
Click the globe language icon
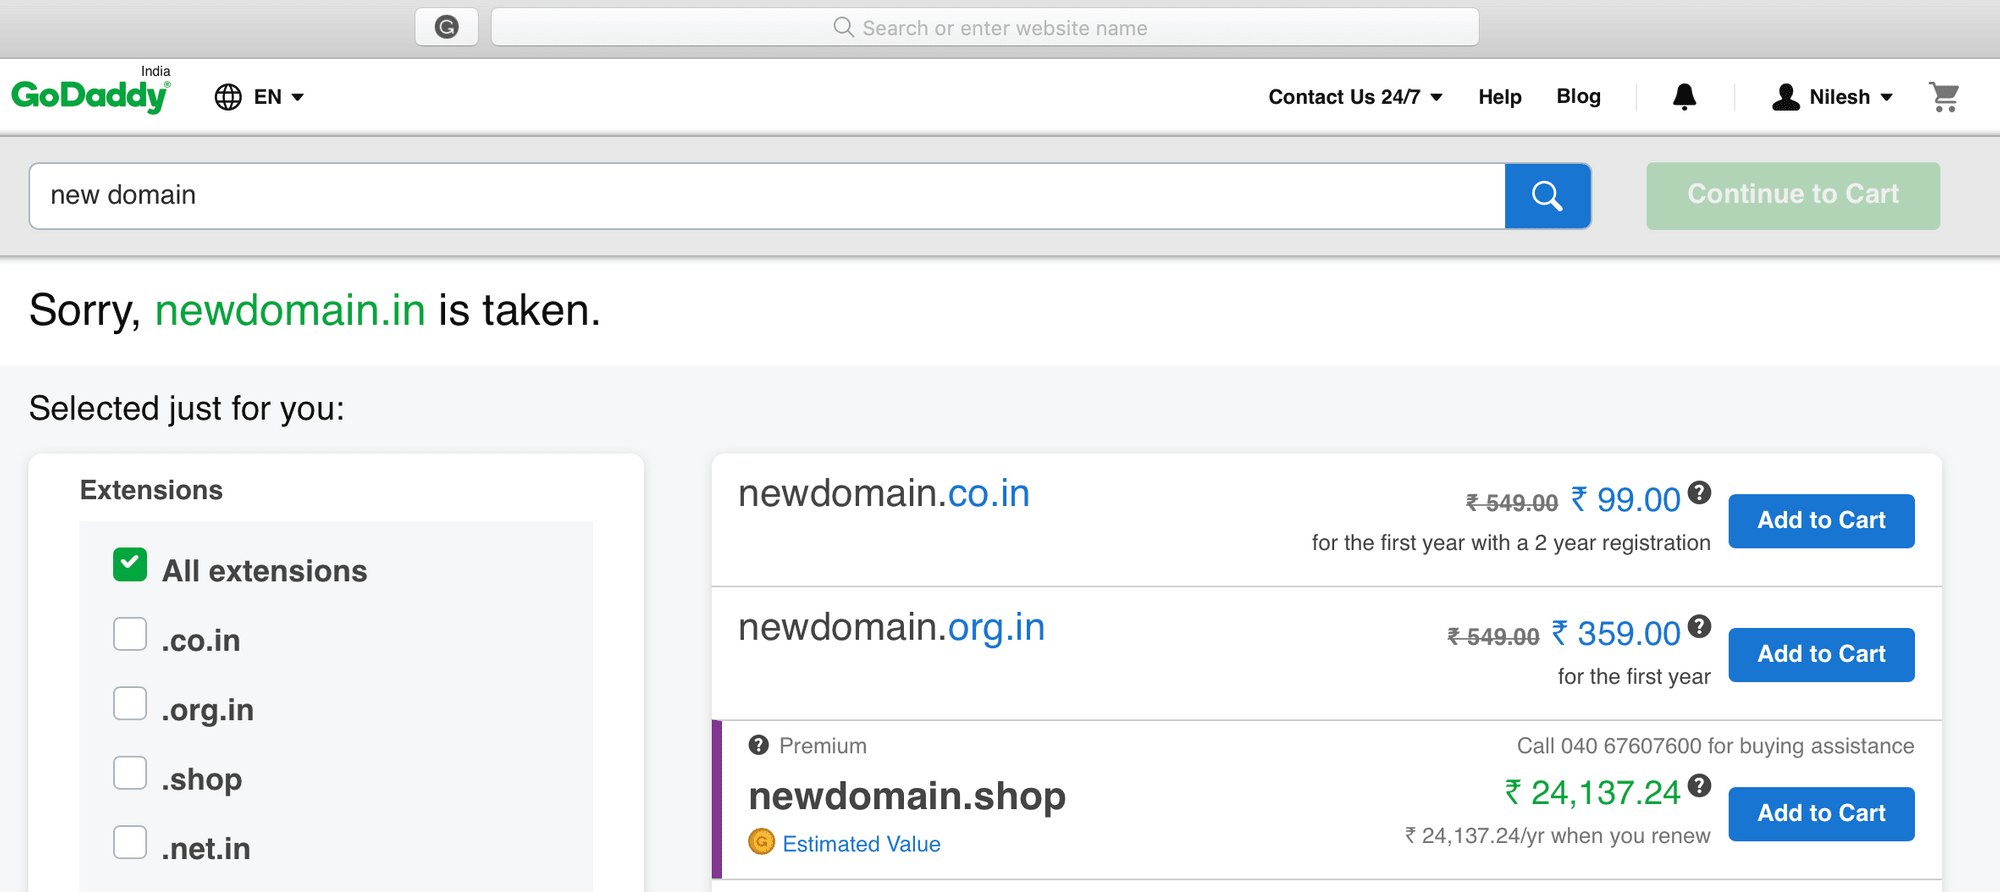pos(228,97)
